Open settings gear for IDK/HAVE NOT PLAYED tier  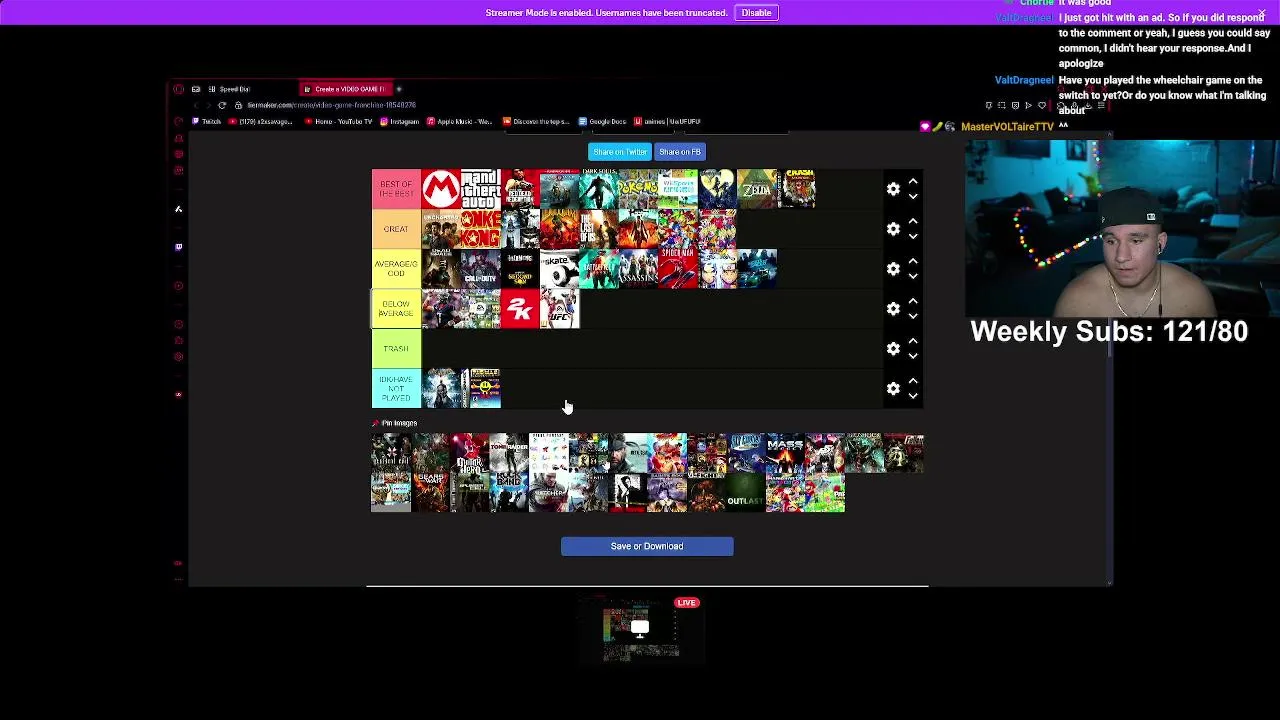click(x=893, y=389)
